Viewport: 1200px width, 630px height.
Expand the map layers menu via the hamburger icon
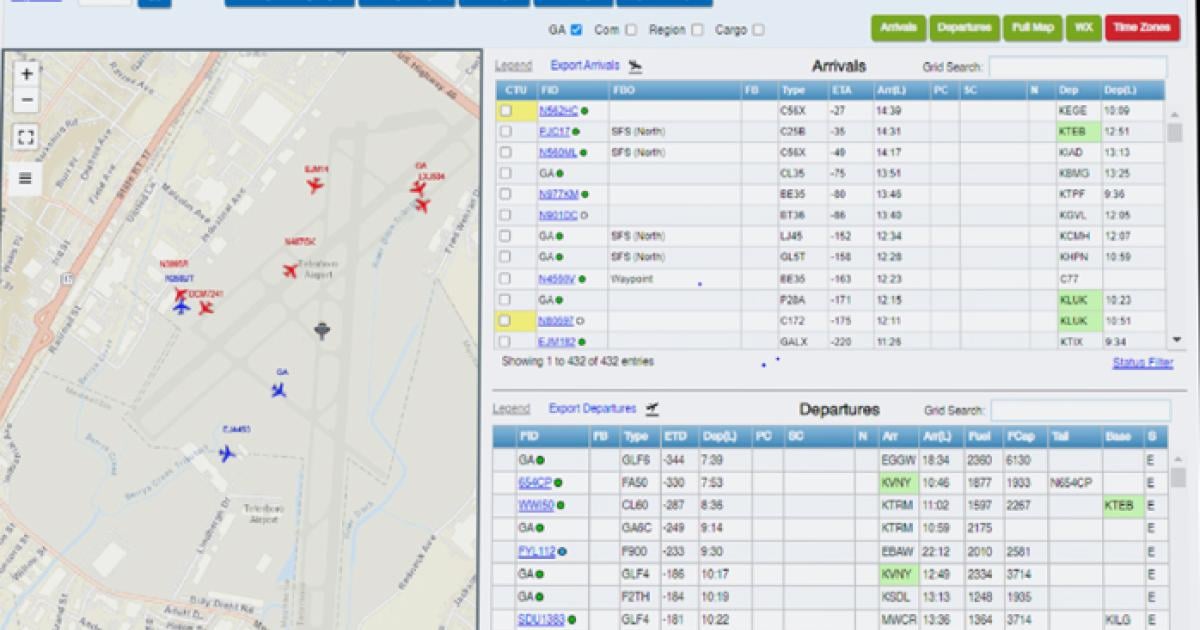pyautogui.click(x=23, y=180)
